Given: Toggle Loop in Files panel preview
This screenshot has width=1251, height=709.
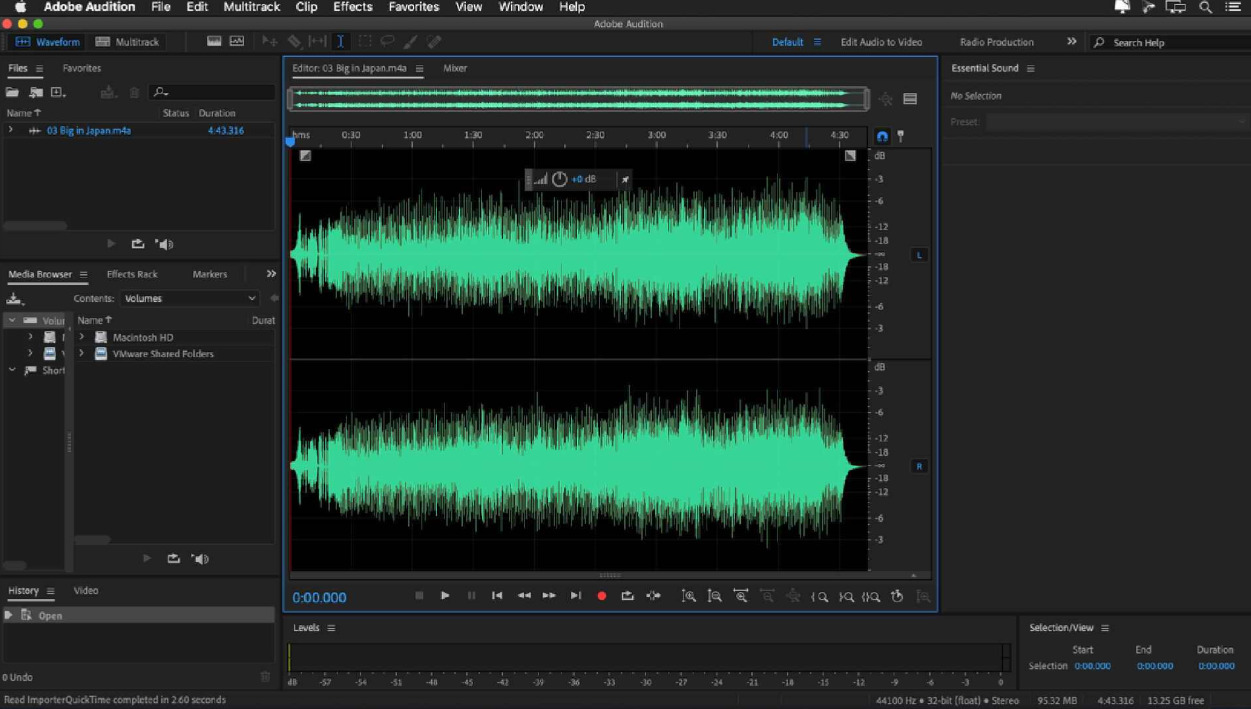Looking at the screenshot, I should tap(138, 244).
